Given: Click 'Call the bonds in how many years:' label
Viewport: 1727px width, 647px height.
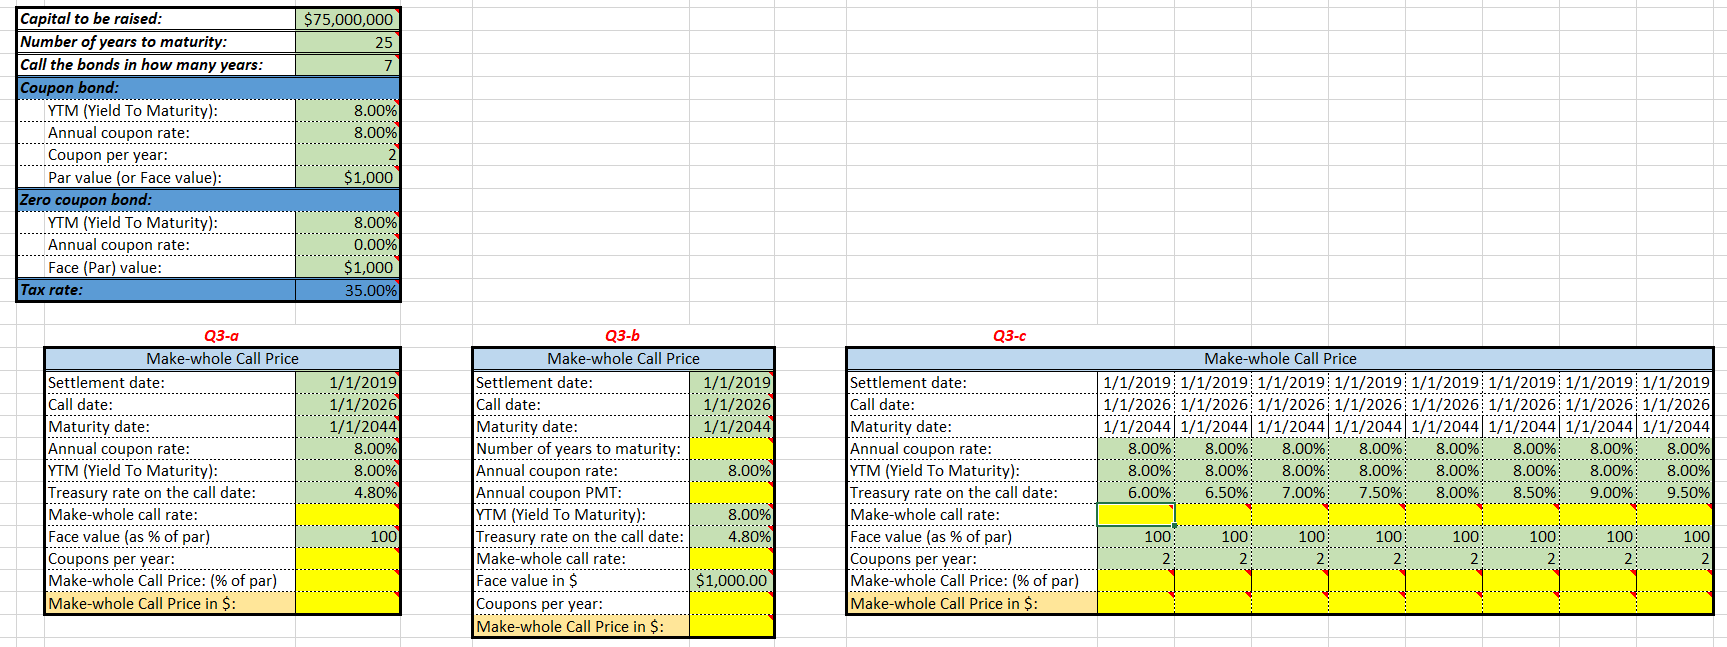Looking at the screenshot, I should pos(142,65).
